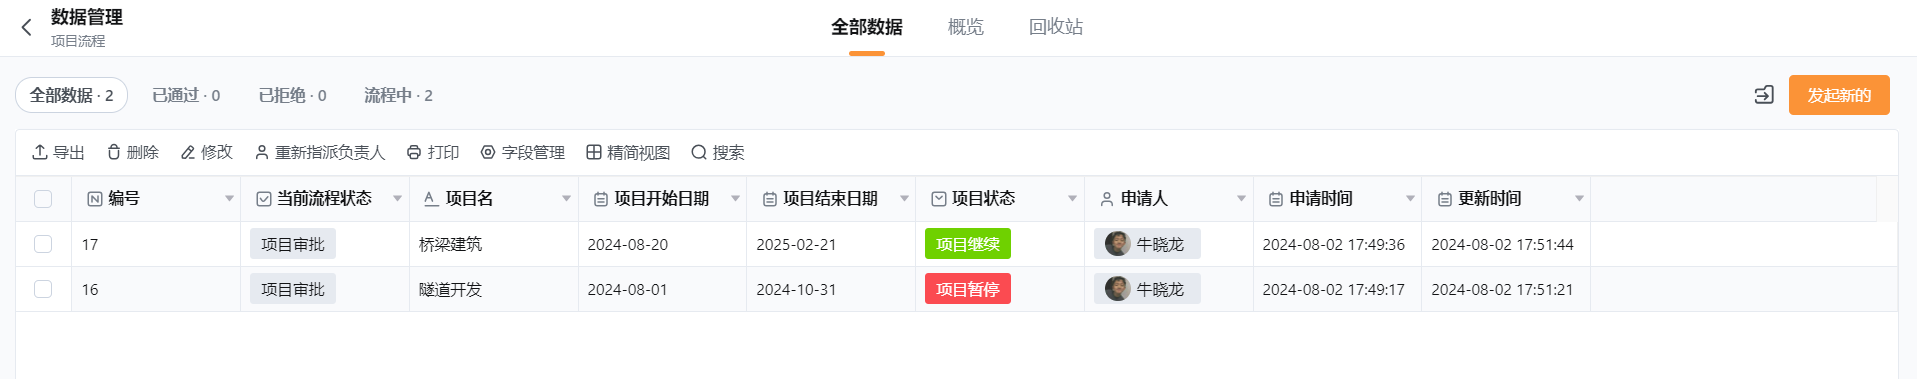
Task: Click the 项目流程 subtitle
Action: pyautogui.click(x=78, y=41)
